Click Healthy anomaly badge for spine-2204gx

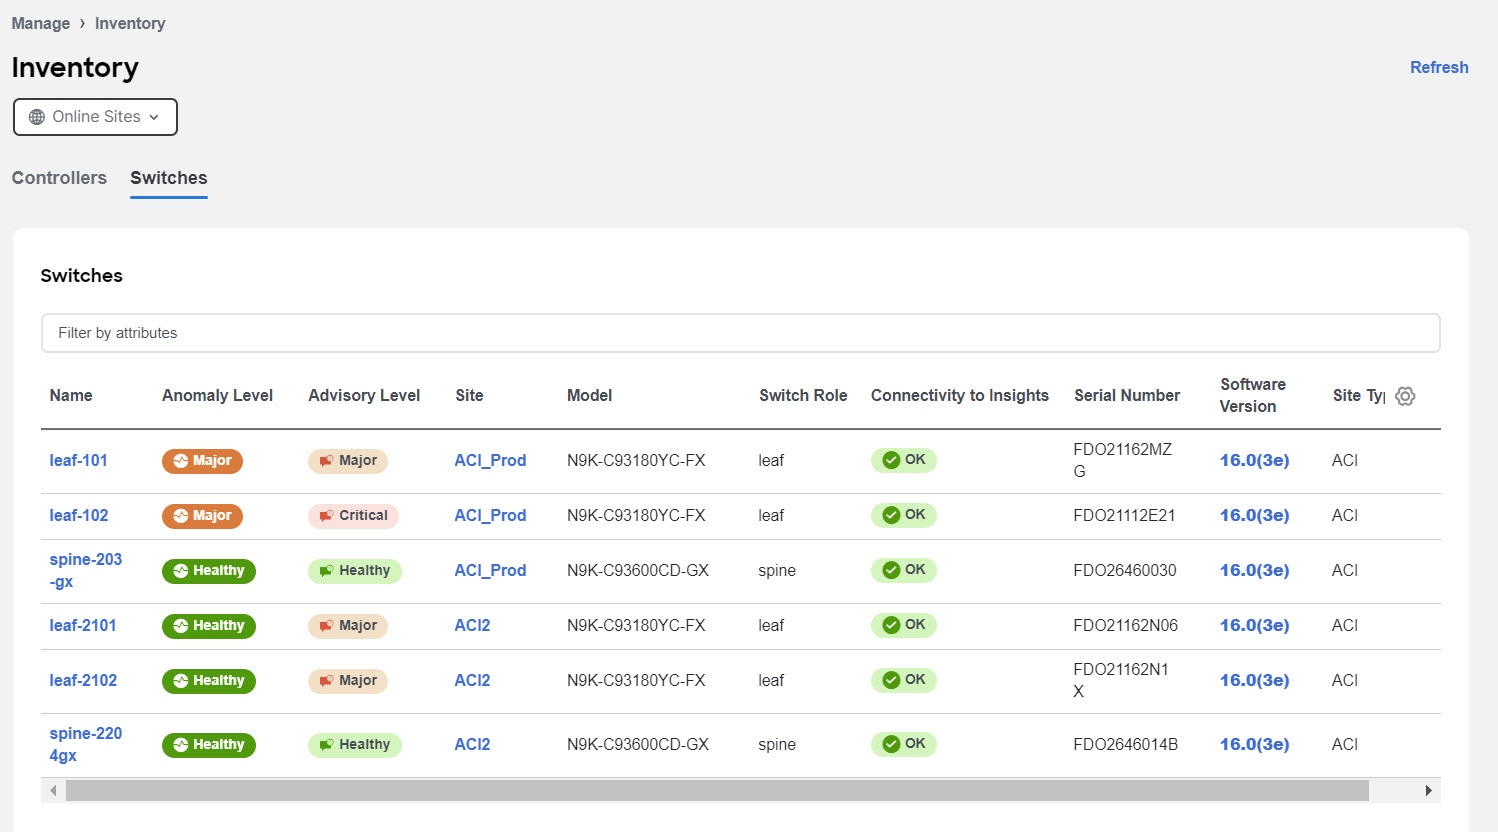click(x=209, y=745)
